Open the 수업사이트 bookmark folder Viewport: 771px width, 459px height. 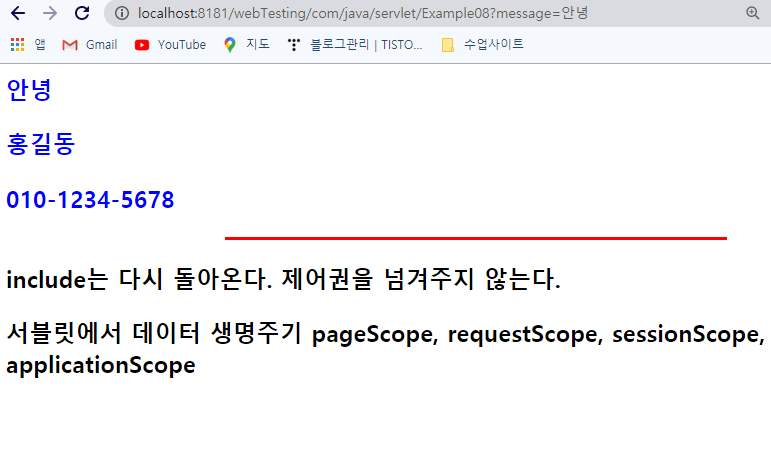482,45
